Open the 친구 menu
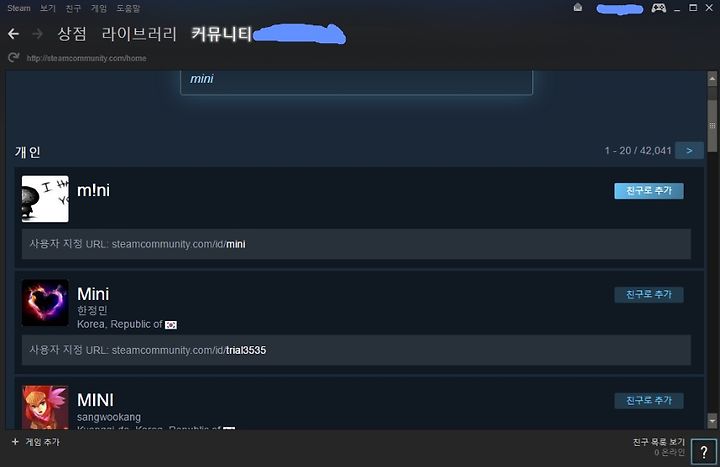The width and height of the screenshot is (720, 467). (x=73, y=8)
